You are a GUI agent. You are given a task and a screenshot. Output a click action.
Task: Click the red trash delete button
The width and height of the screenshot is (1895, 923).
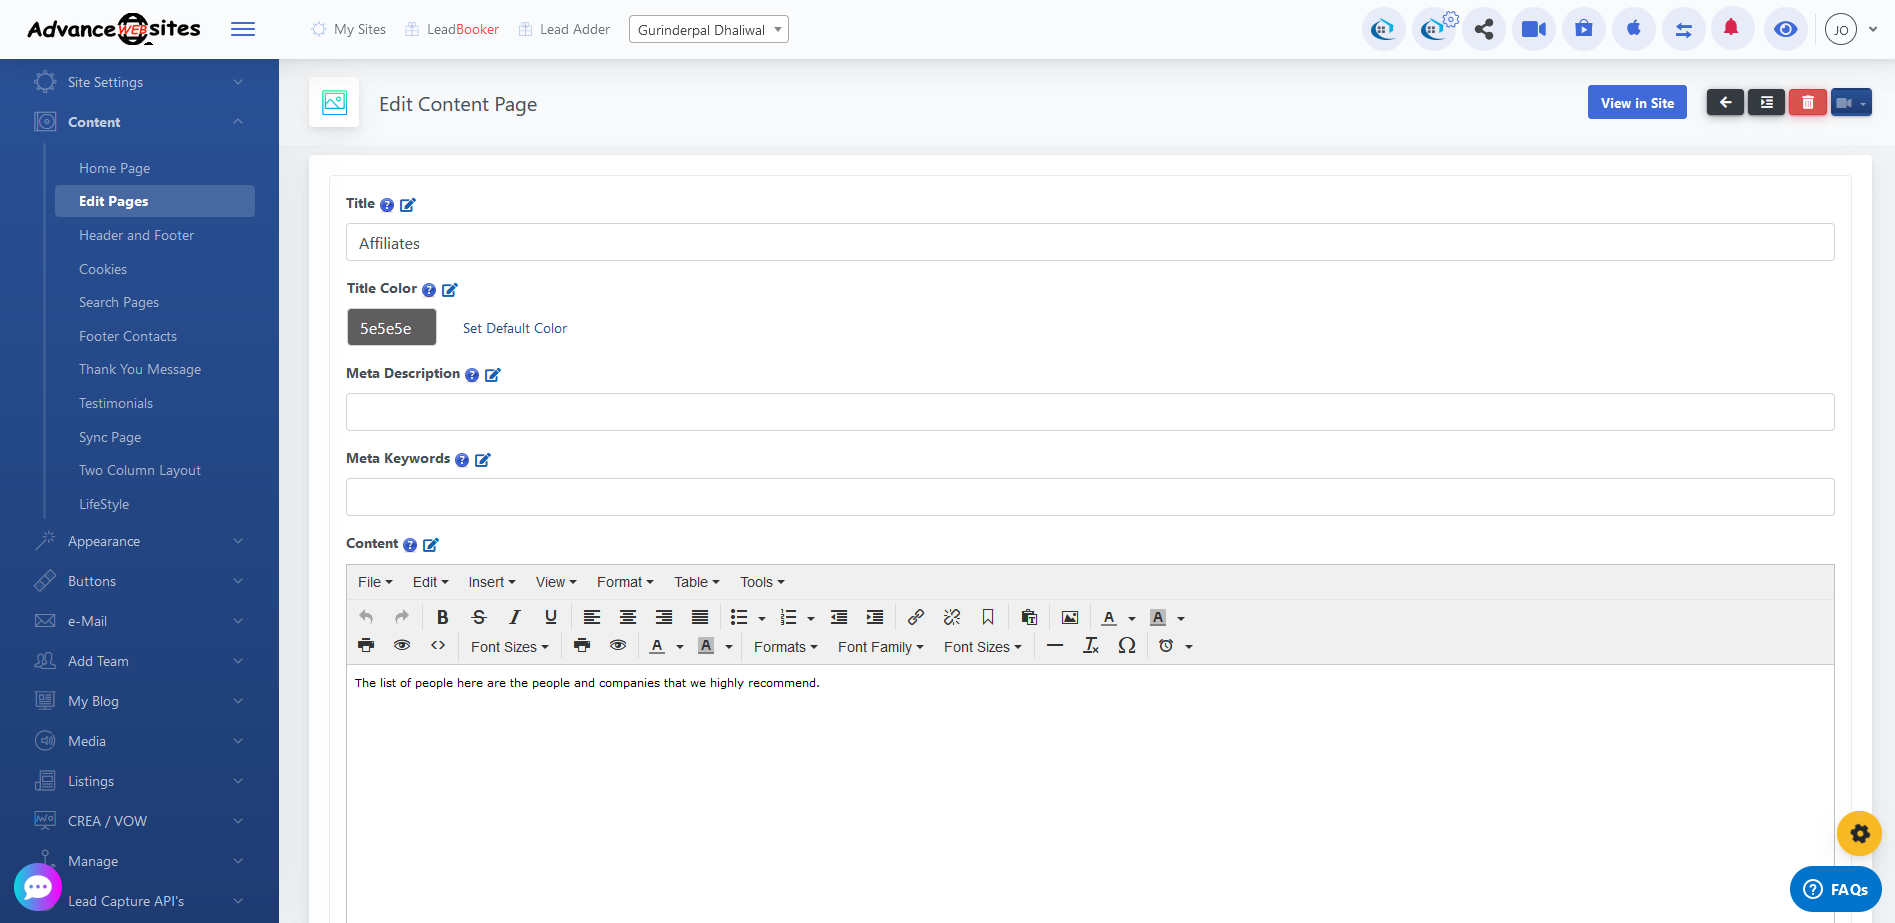point(1807,103)
